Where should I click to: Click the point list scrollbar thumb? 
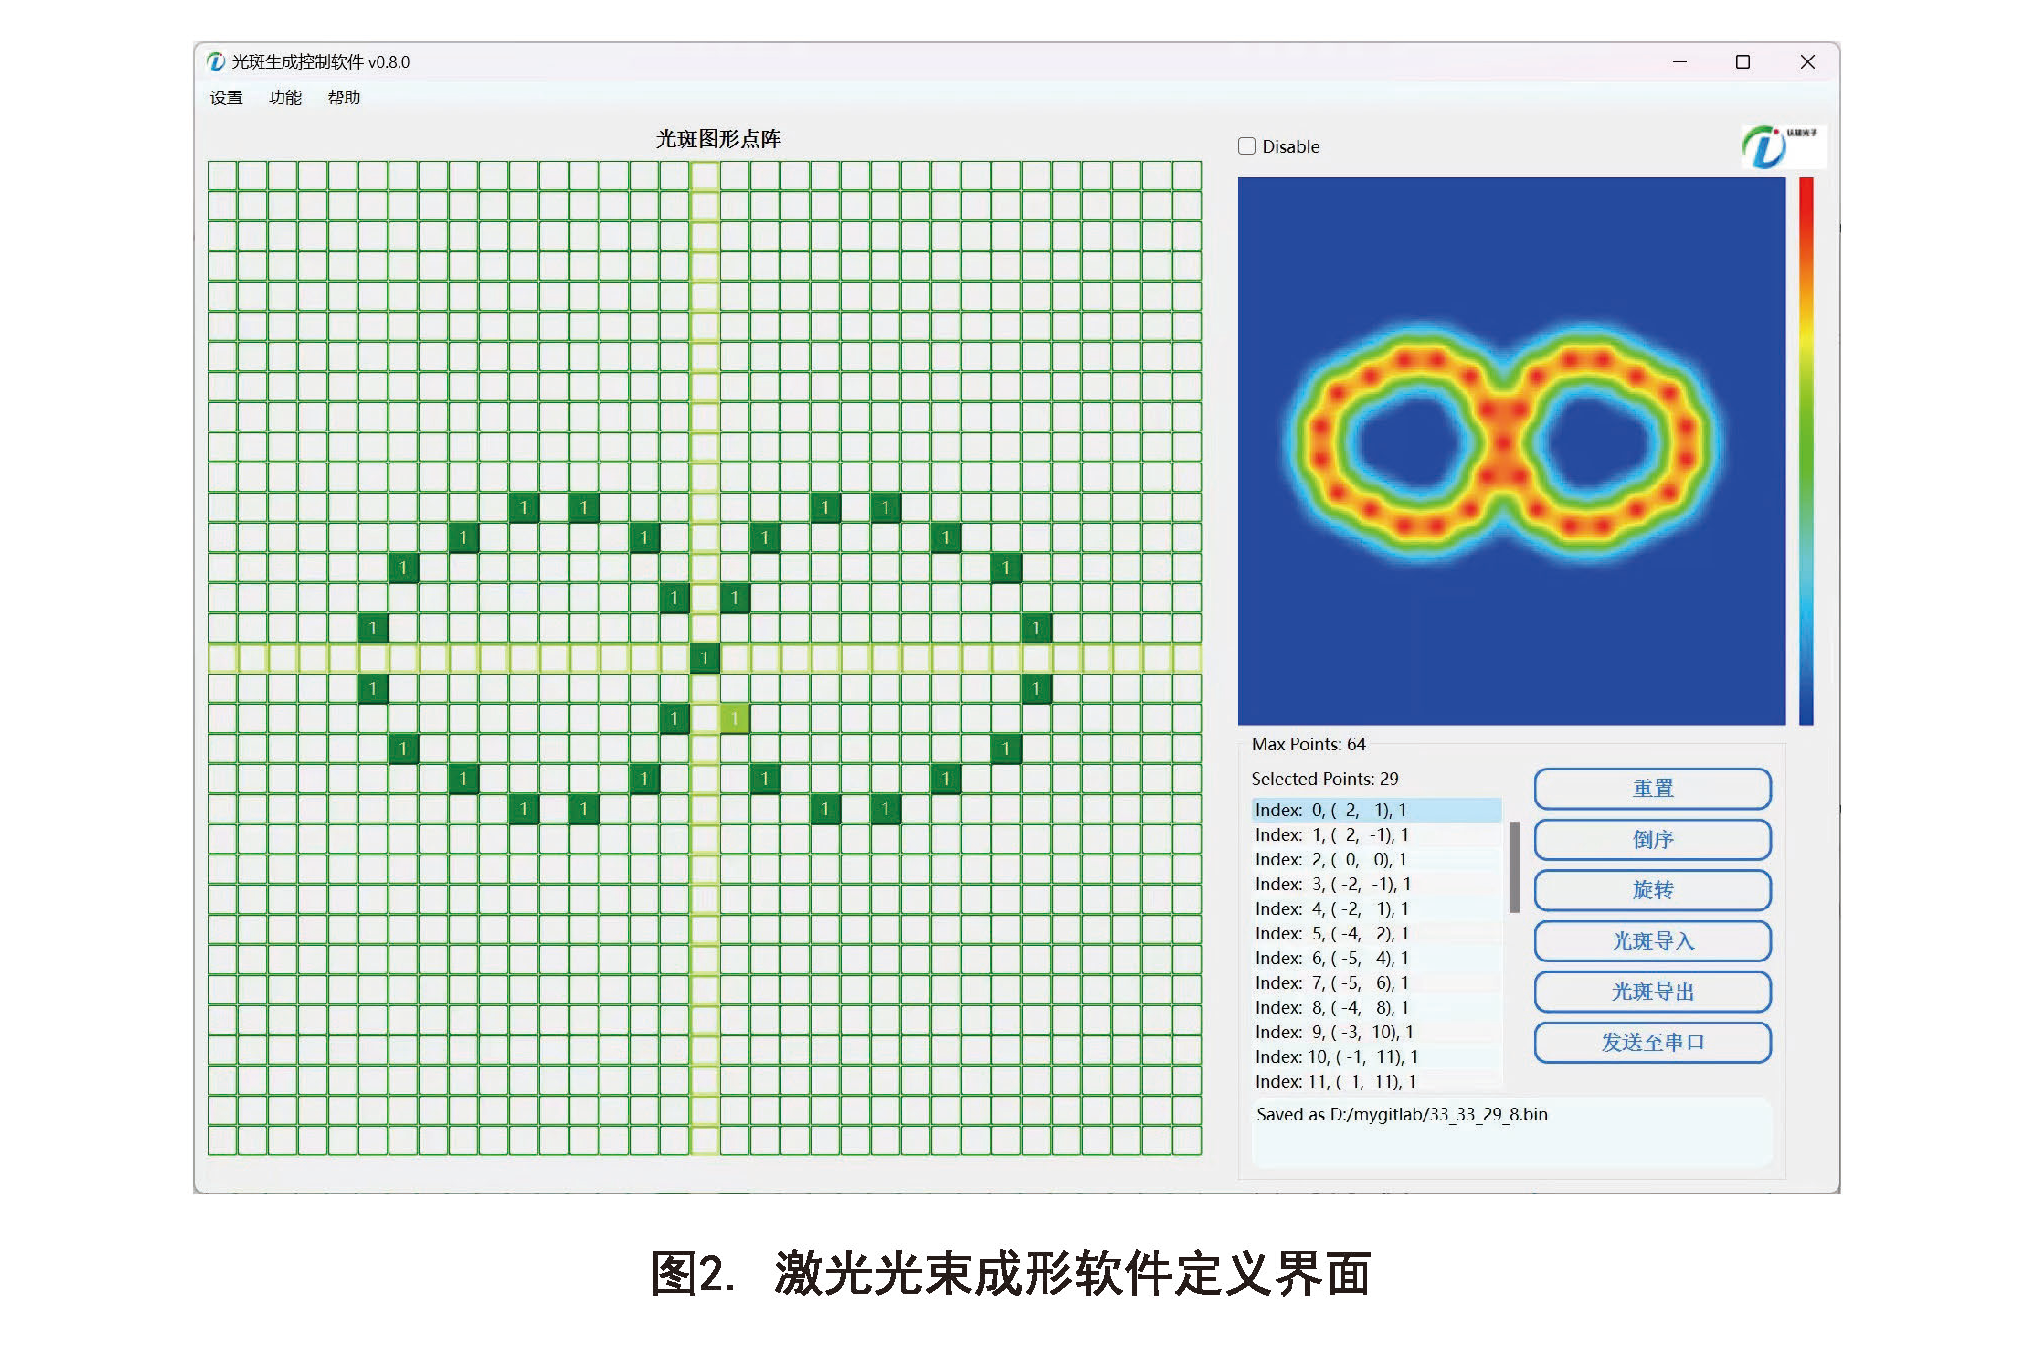click(1515, 866)
